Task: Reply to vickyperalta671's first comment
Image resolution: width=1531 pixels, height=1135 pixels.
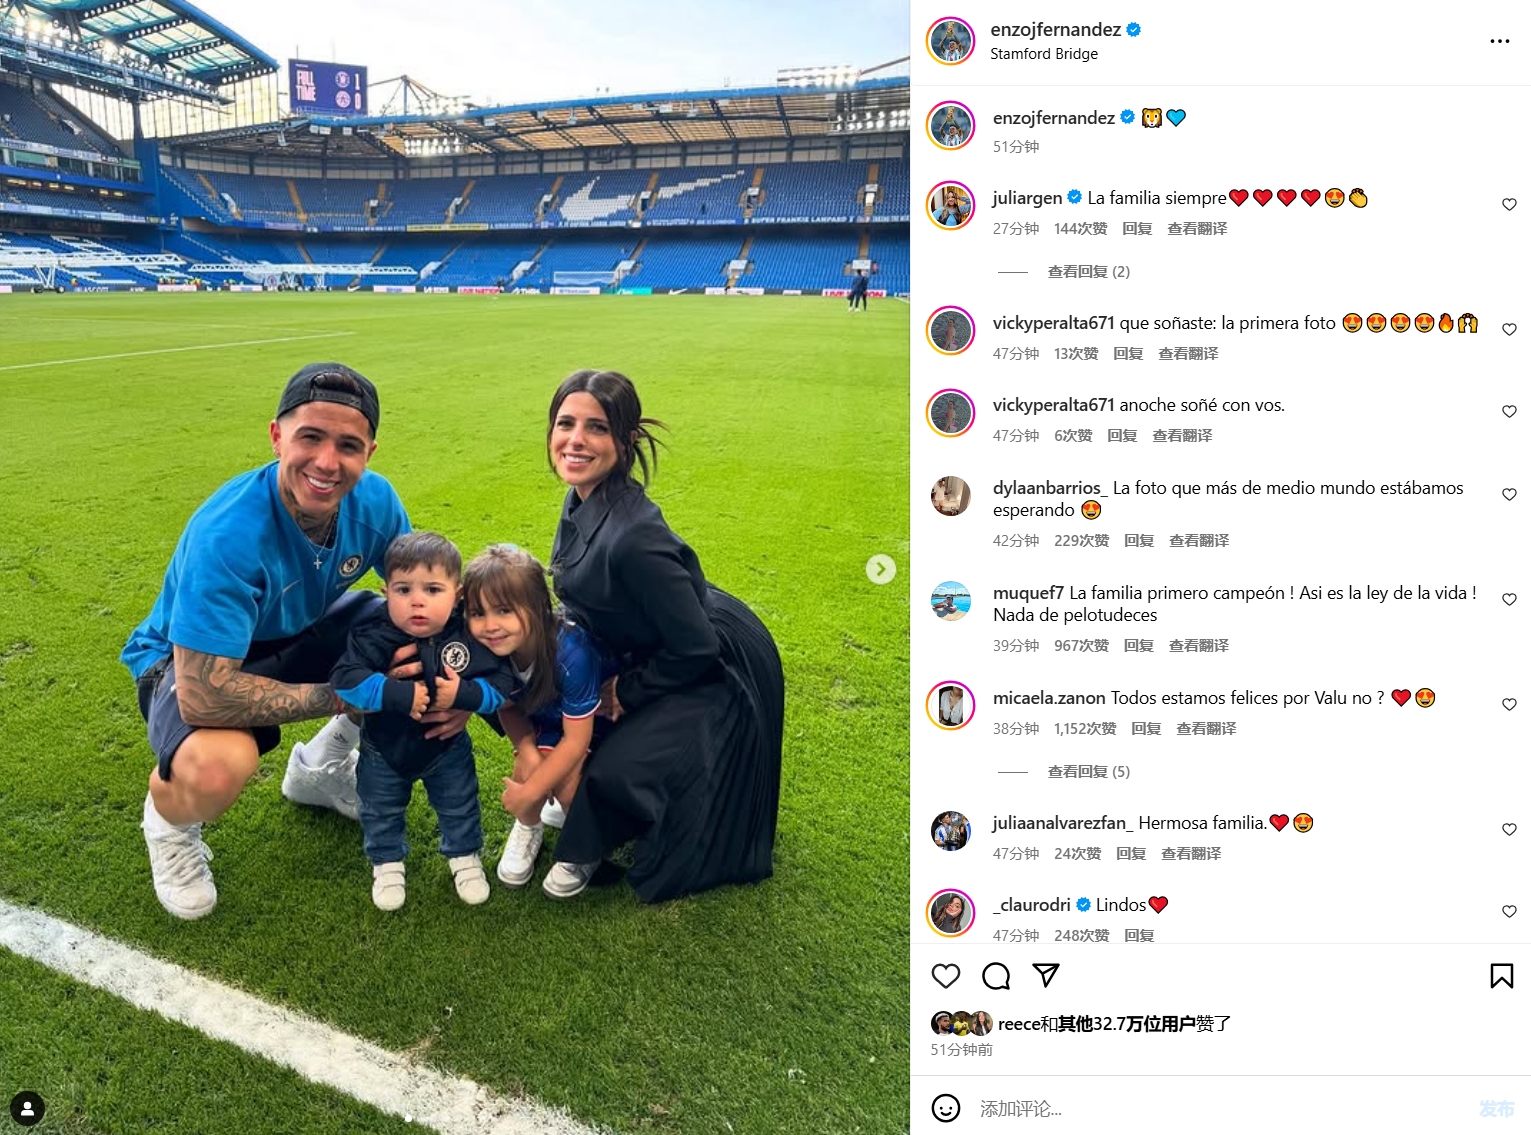Action: (x=1128, y=354)
